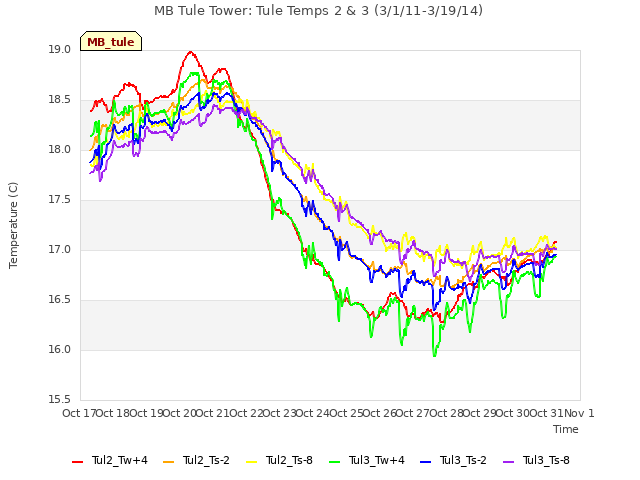Click the 16.5 y-axis tick label
The width and height of the screenshot is (640, 480).
click(x=60, y=300)
